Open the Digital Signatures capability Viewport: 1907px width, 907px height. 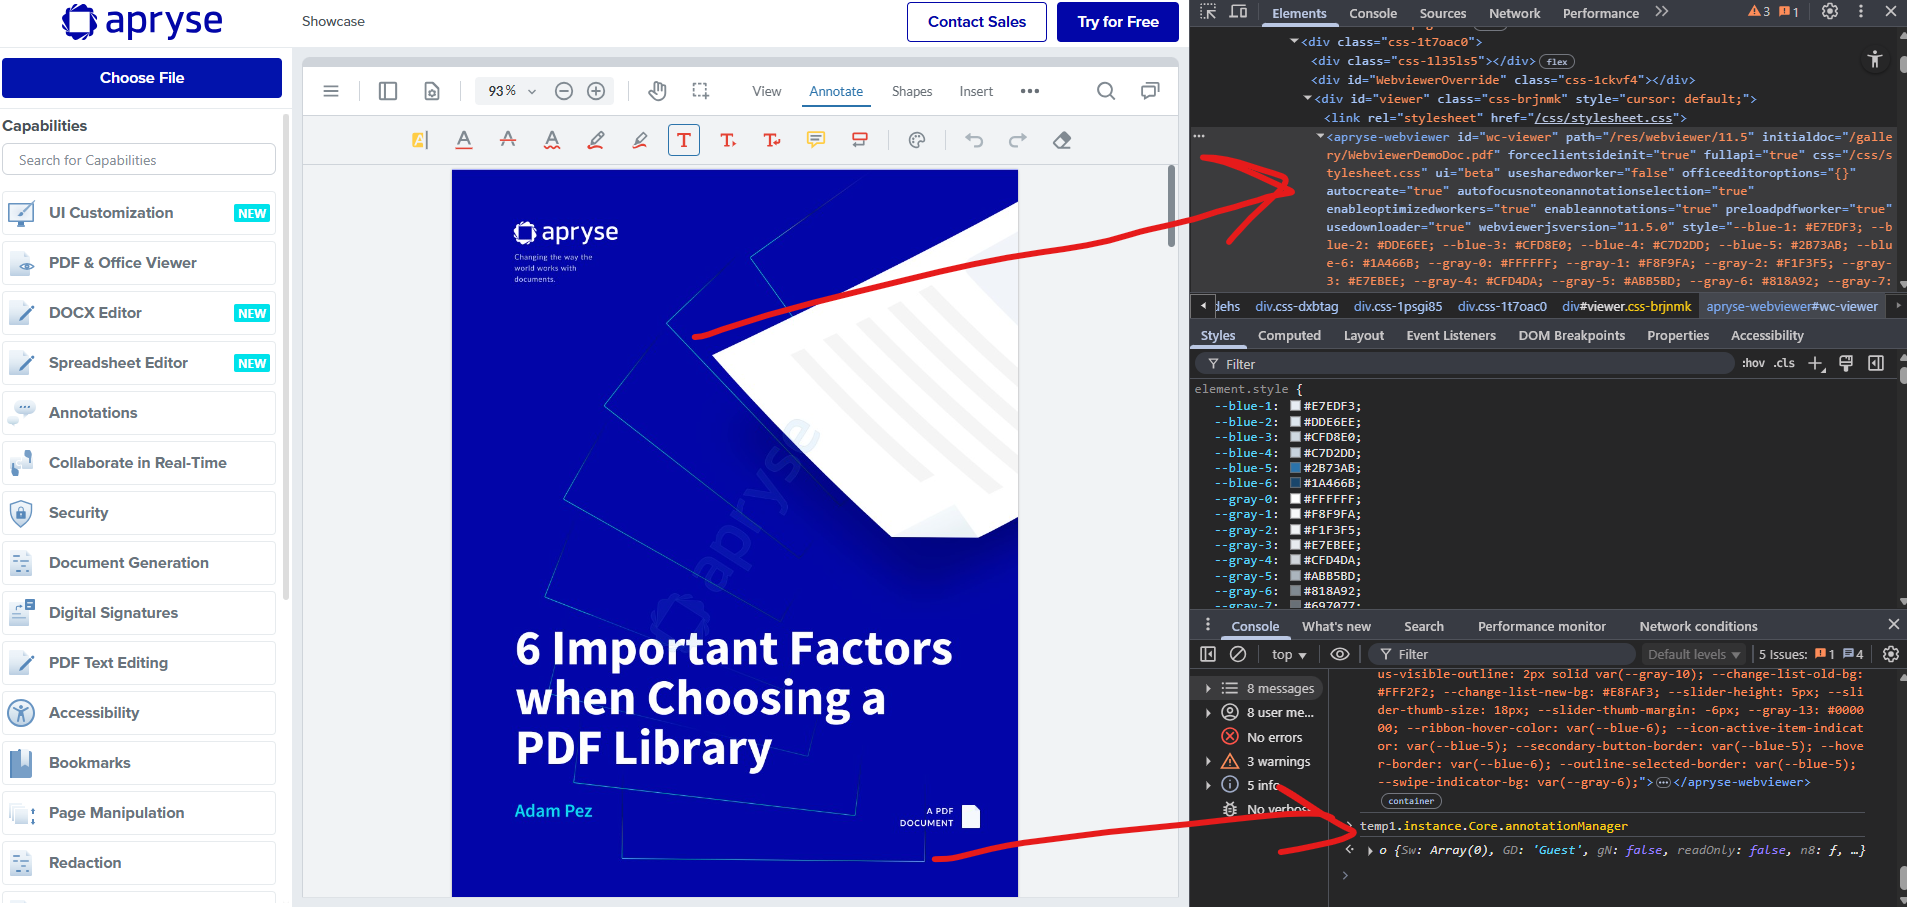click(x=139, y=613)
